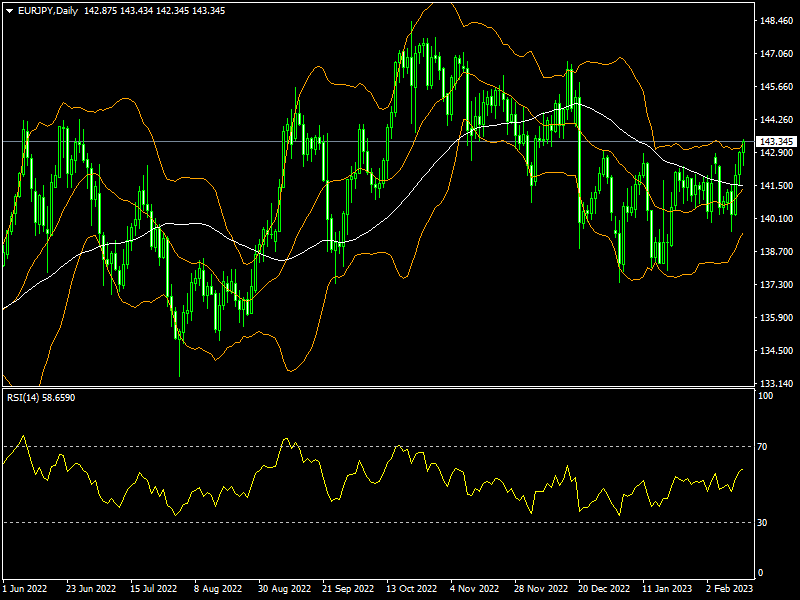Click the RSI scale label 30
This screenshot has height=600, width=800.
point(762,522)
